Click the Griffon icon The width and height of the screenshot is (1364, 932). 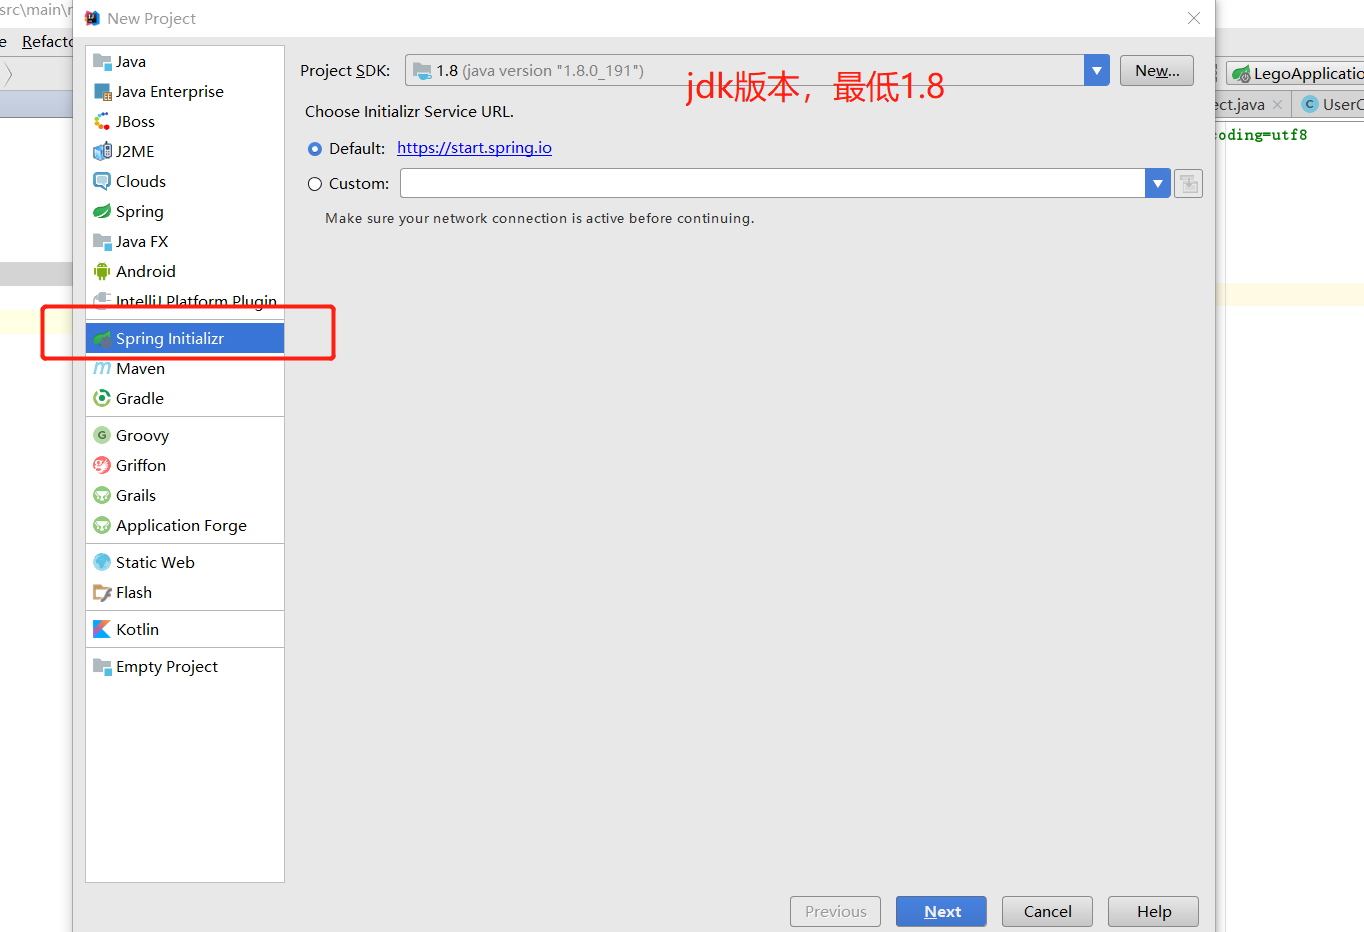(102, 466)
